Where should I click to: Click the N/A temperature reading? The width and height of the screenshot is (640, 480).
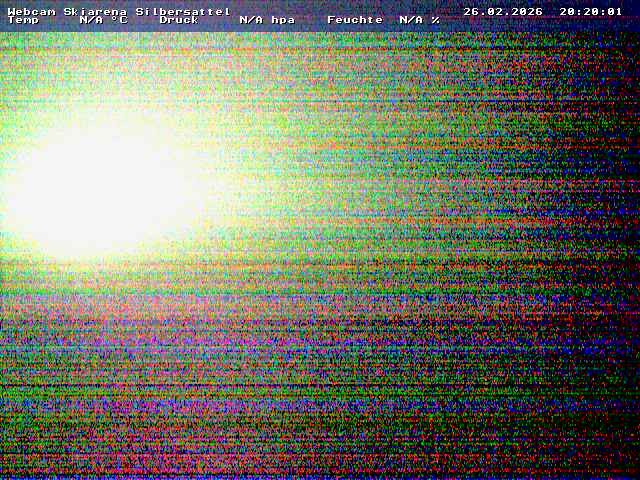click(91, 20)
